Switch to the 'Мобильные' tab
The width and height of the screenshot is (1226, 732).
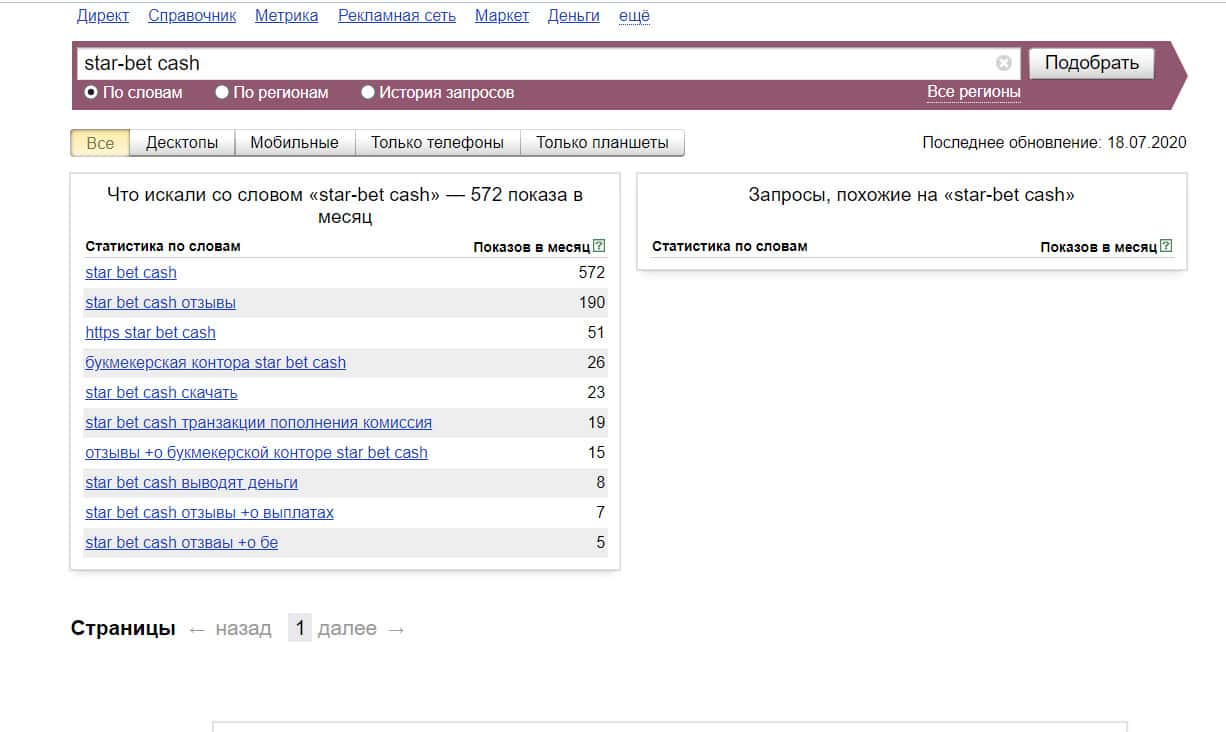point(294,143)
